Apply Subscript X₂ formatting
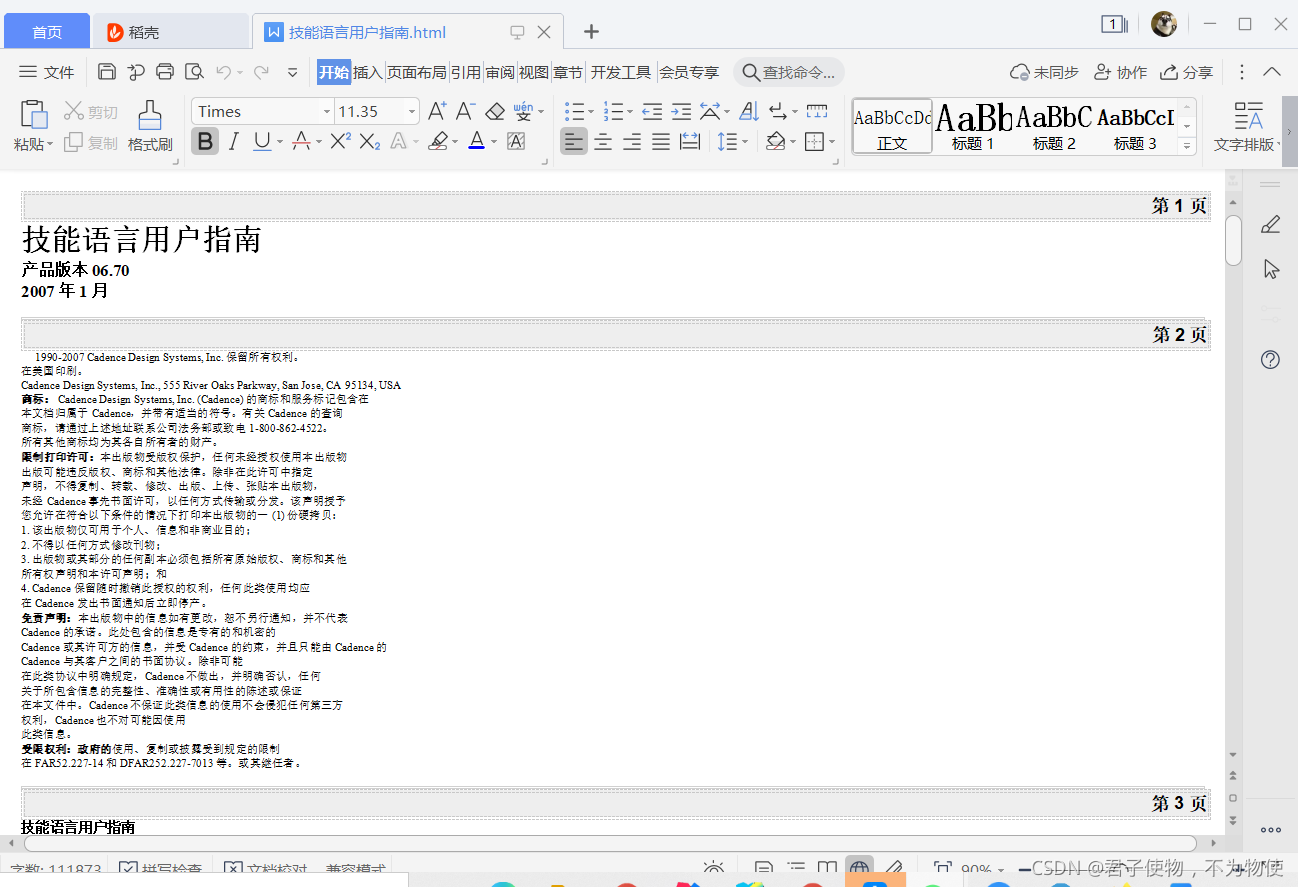 click(370, 142)
